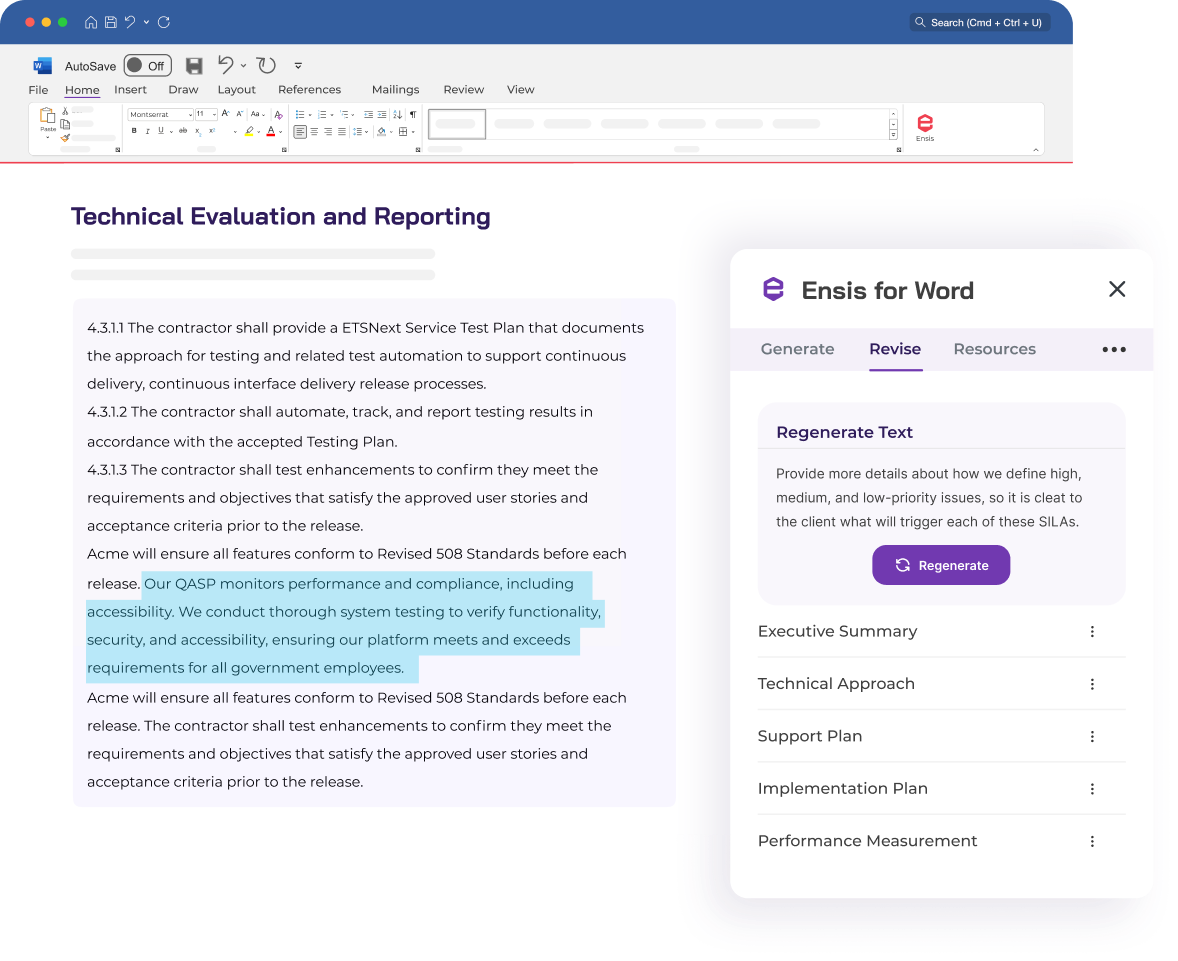Click the paragraph shading paint bucket
This screenshot has width=1178, height=961.
[381, 131]
